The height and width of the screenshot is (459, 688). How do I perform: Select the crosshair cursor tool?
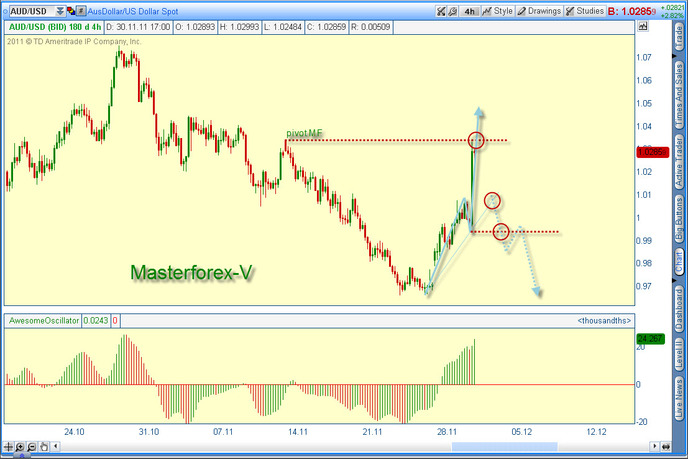[x=8, y=447]
